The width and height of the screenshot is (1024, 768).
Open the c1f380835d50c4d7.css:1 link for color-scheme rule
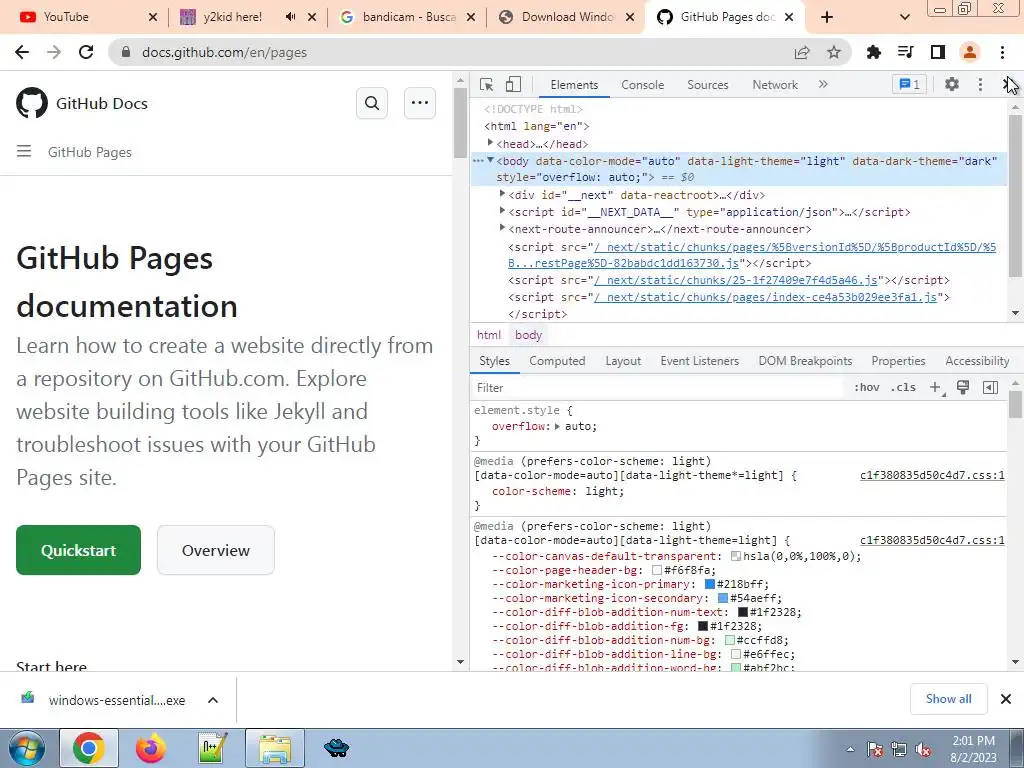point(932,475)
